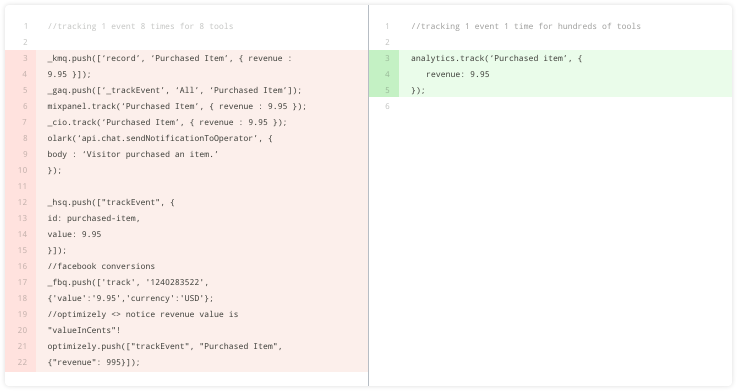The width and height of the screenshot is (737, 391).
Task: Click the 'optimizely.push(["trackEvent"' line
Action: [x=165, y=346]
